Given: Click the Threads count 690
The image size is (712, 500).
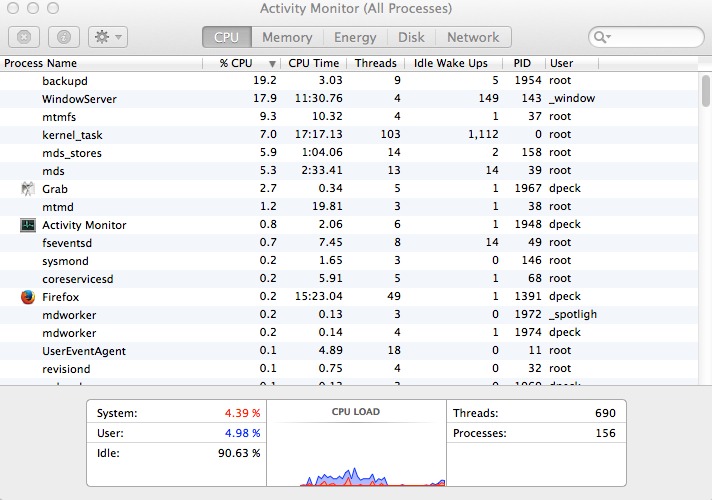Looking at the screenshot, I should [605, 413].
